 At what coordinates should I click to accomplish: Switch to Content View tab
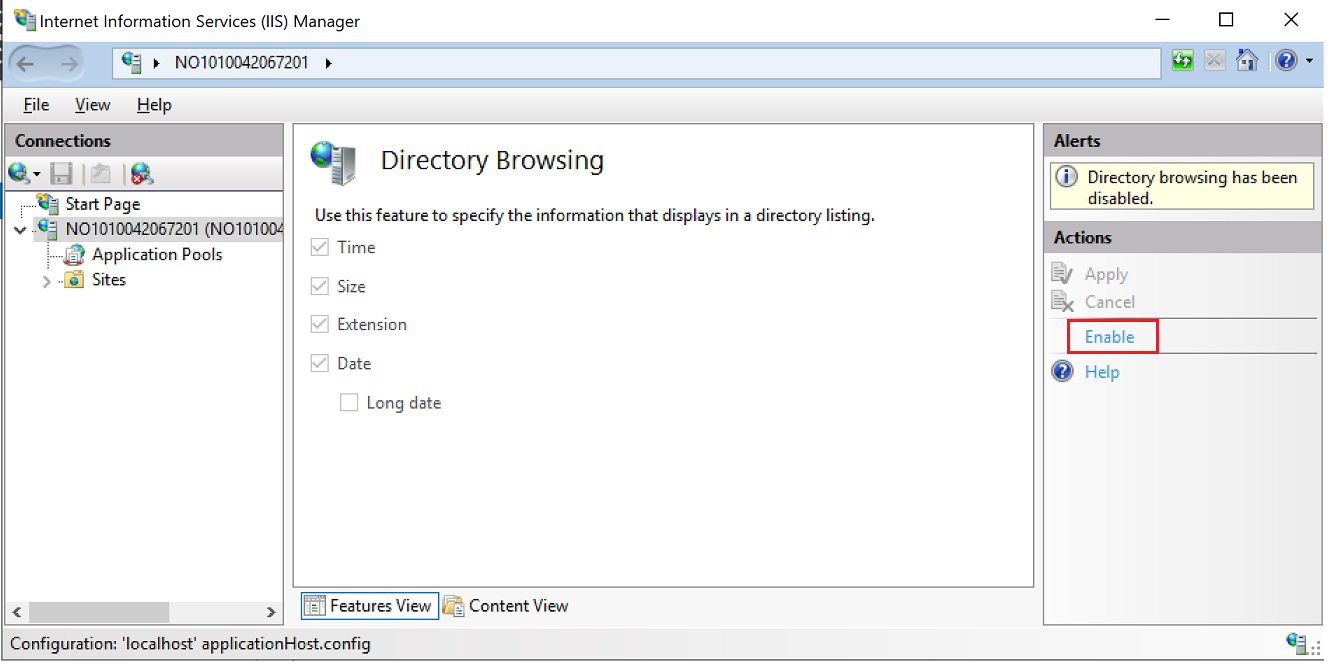pos(506,606)
